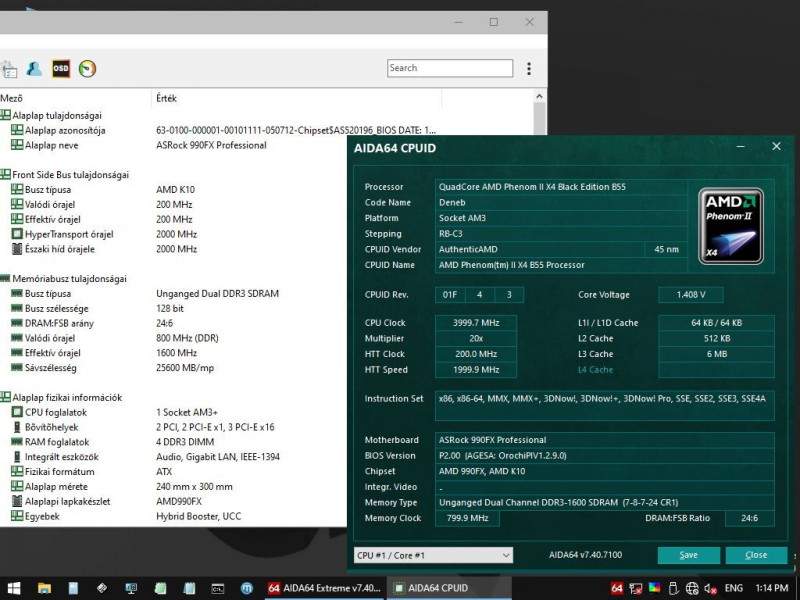Click the Mező column header

[x=12, y=98]
